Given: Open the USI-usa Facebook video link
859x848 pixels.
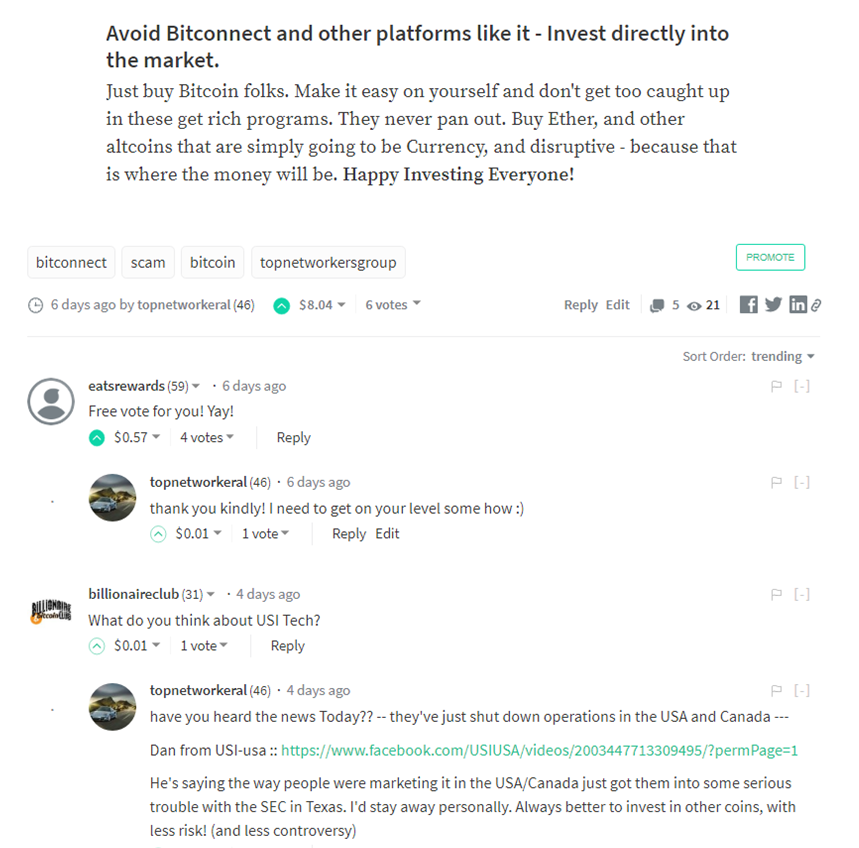Looking at the screenshot, I should pos(539,750).
